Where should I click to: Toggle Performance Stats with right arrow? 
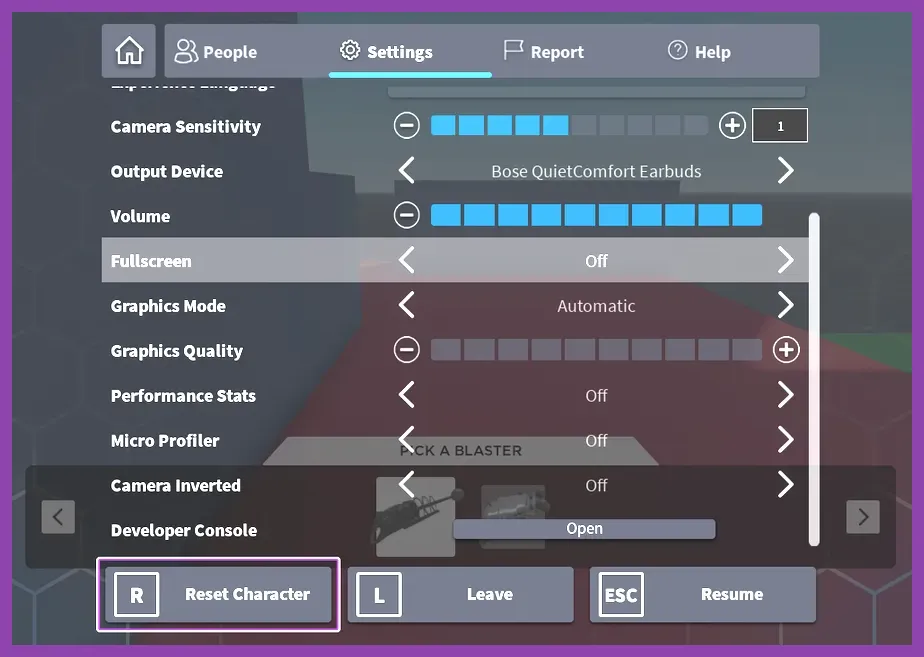[786, 395]
